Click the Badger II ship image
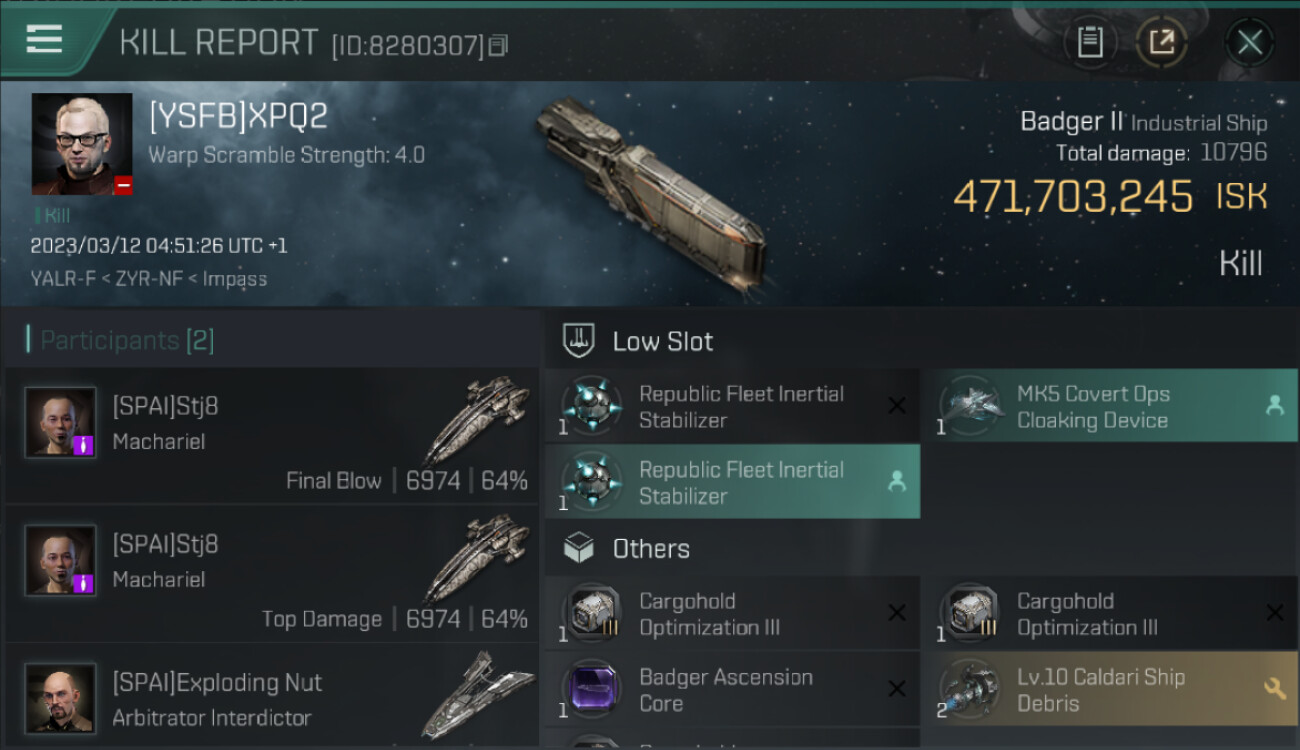The height and width of the screenshot is (750, 1300). click(x=650, y=190)
